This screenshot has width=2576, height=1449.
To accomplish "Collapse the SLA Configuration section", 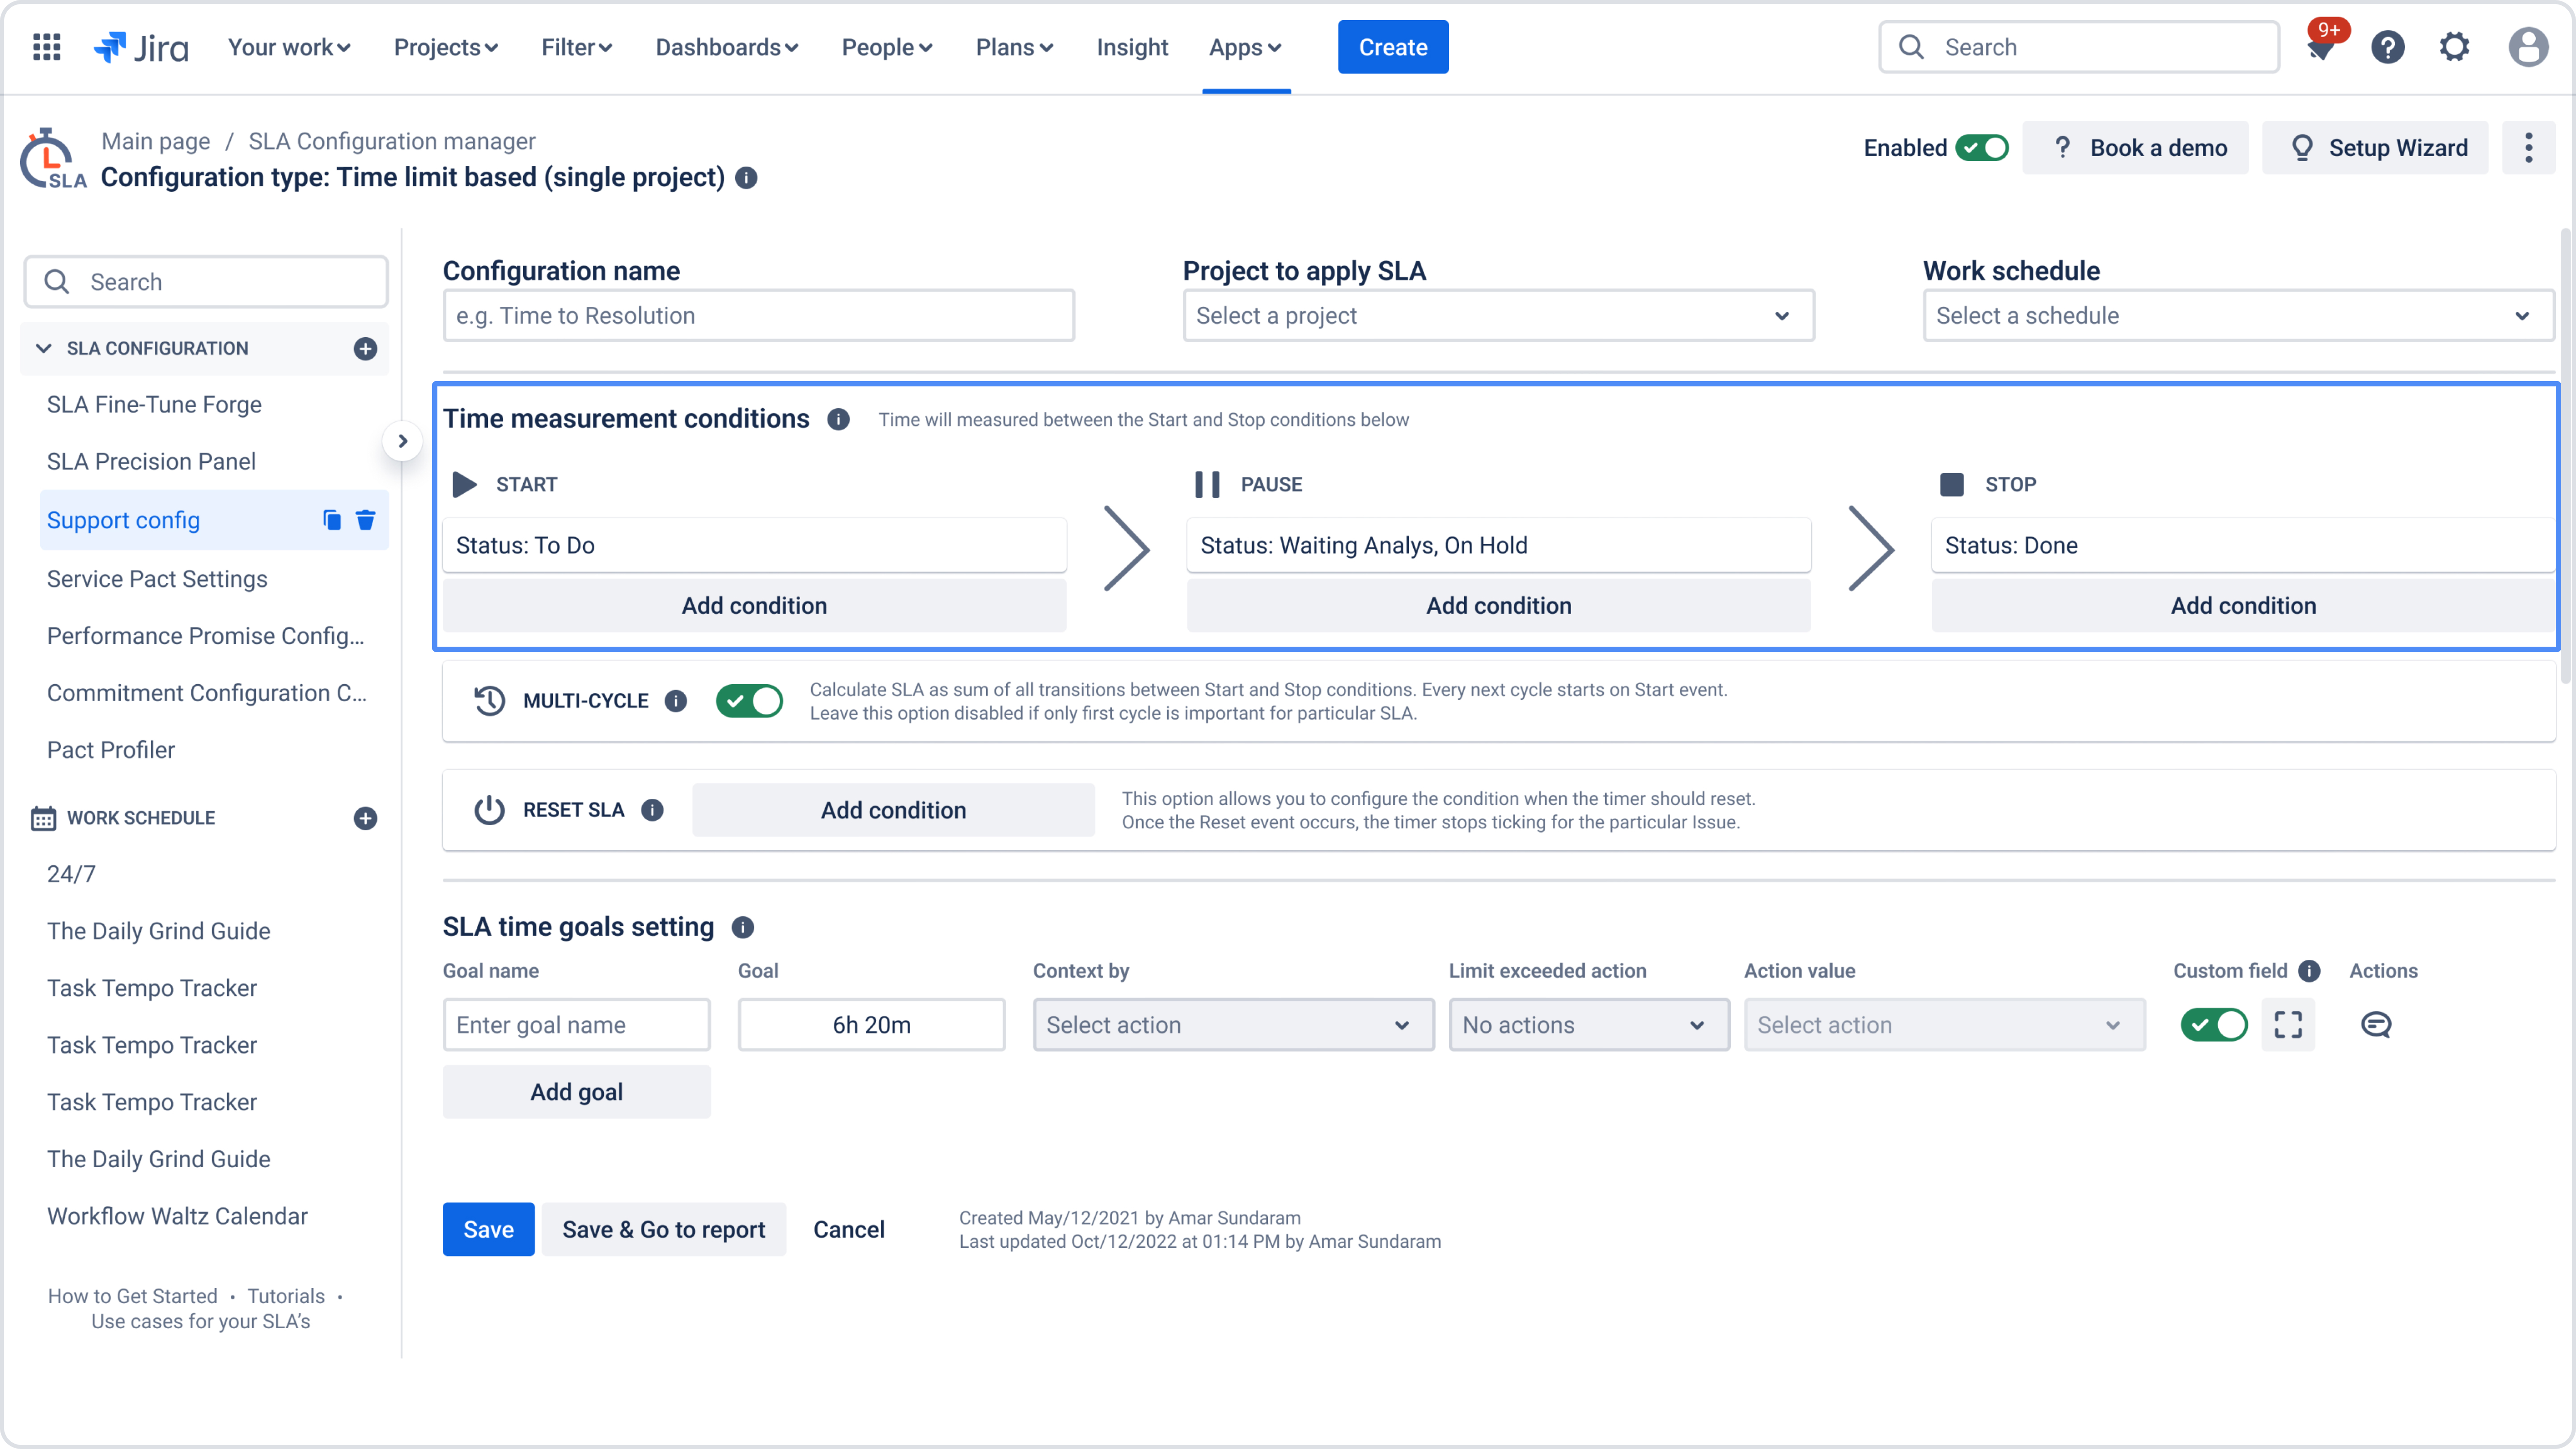I will [x=43, y=348].
